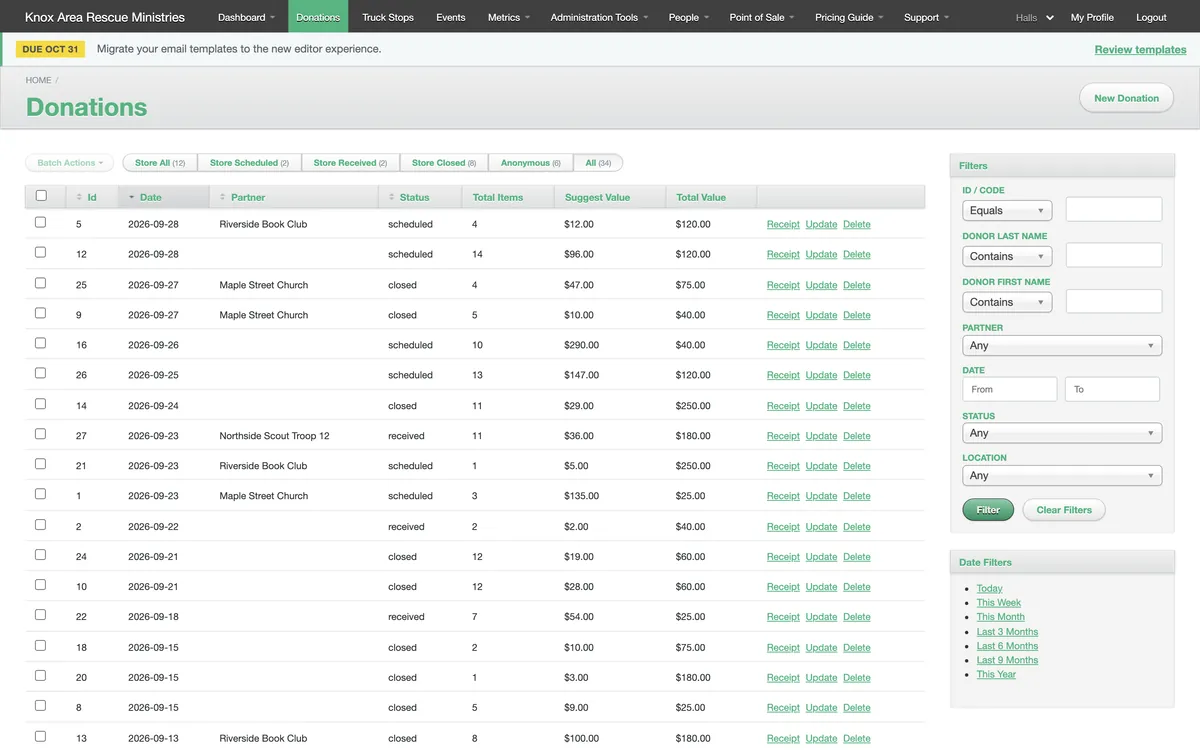The height and width of the screenshot is (750, 1200).
Task: View the All (34) donations tab
Action: tap(598, 162)
